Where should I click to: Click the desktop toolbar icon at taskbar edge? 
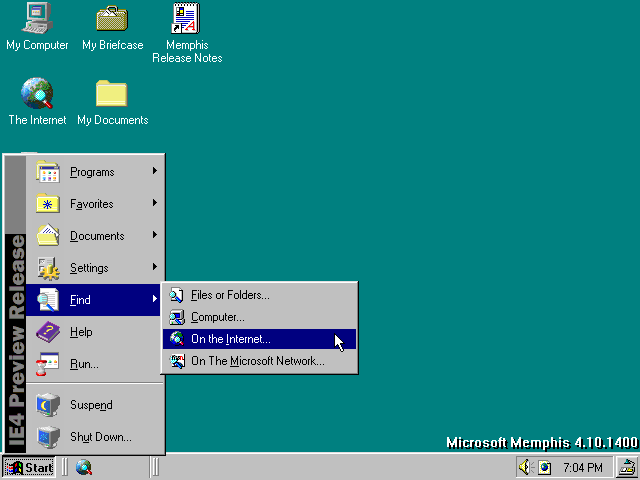[628, 467]
